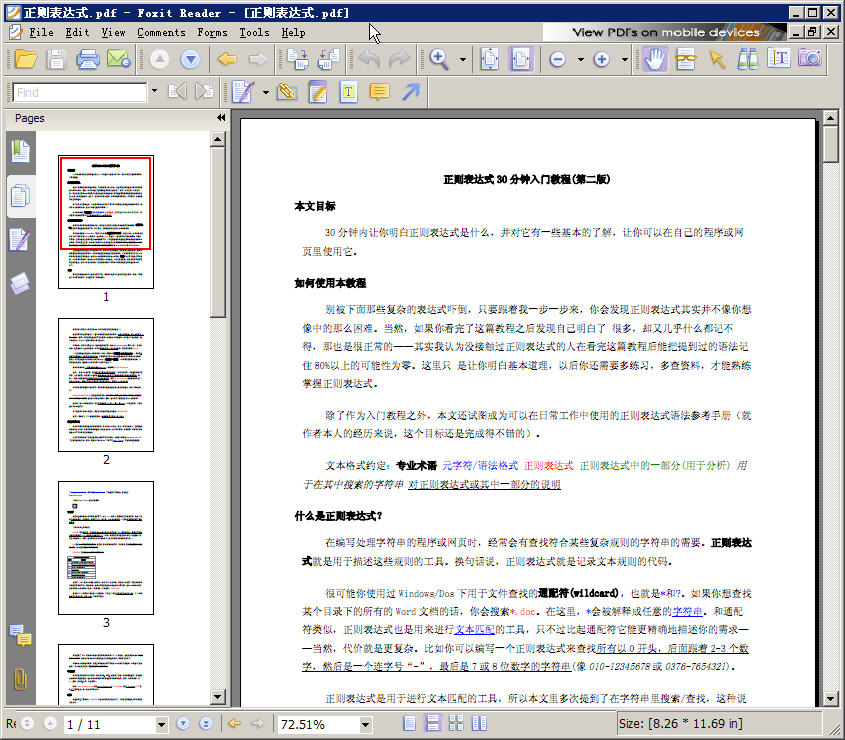
Task: Click the Snapshot camera icon
Action: (x=810, y=59)
